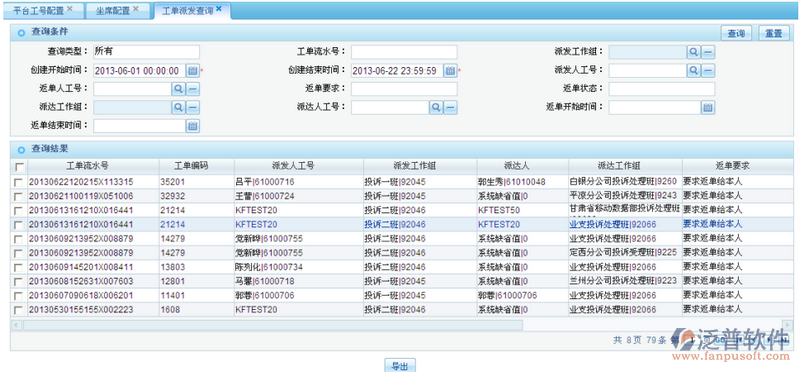Image resolution: width=800 pixels, height=372 pixels.
Task: Click the 导出 export button
Action: 399,366
